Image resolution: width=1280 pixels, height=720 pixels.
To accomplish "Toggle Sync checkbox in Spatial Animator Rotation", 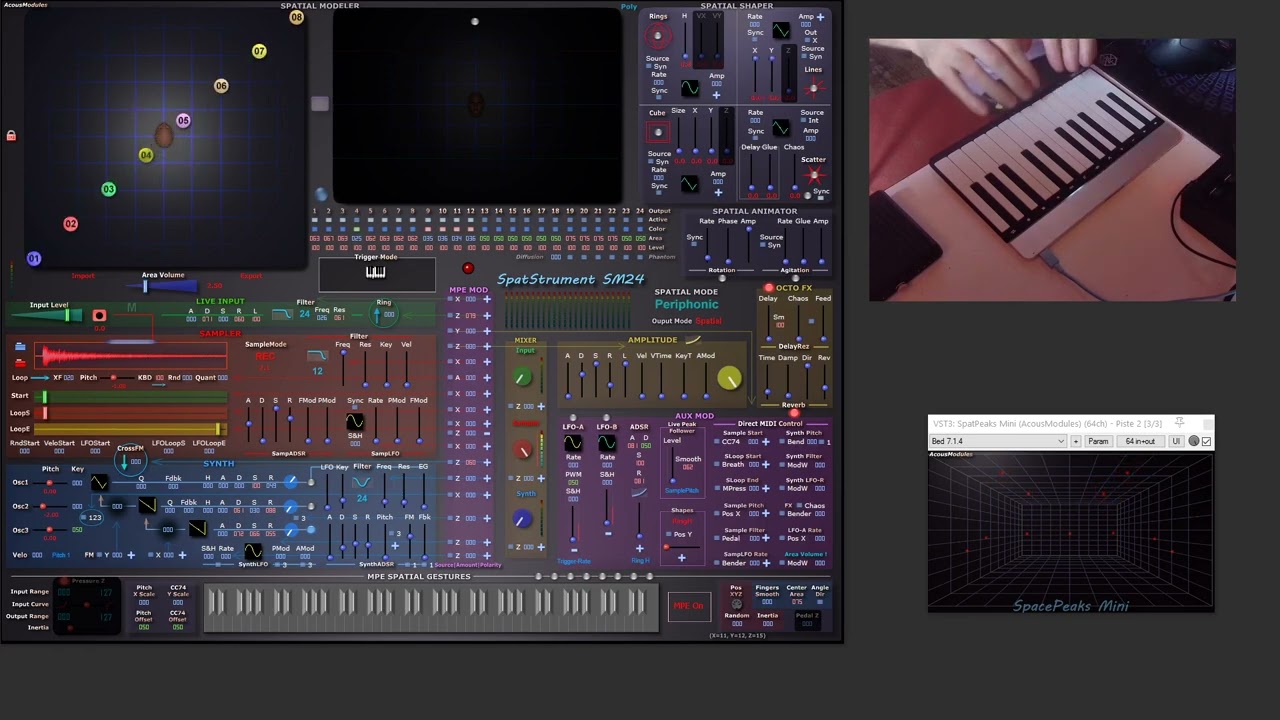I will (x=694, y=245).
